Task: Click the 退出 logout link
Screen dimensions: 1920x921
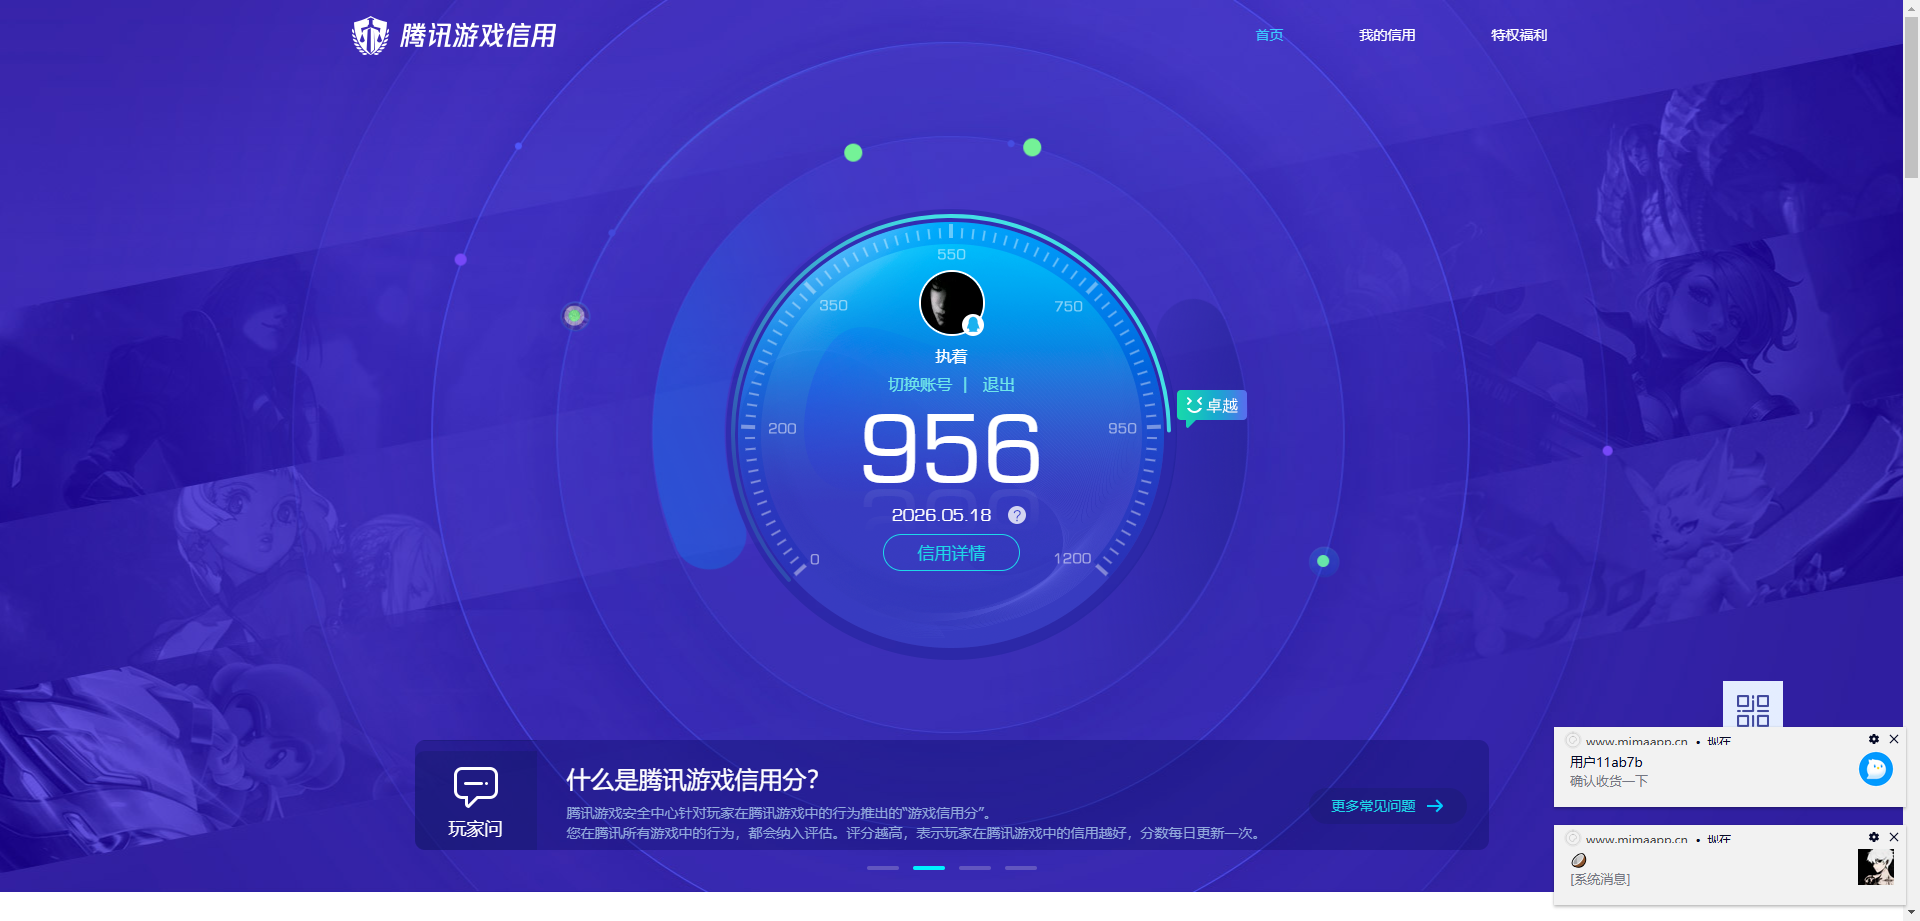Action: (998, 385)
